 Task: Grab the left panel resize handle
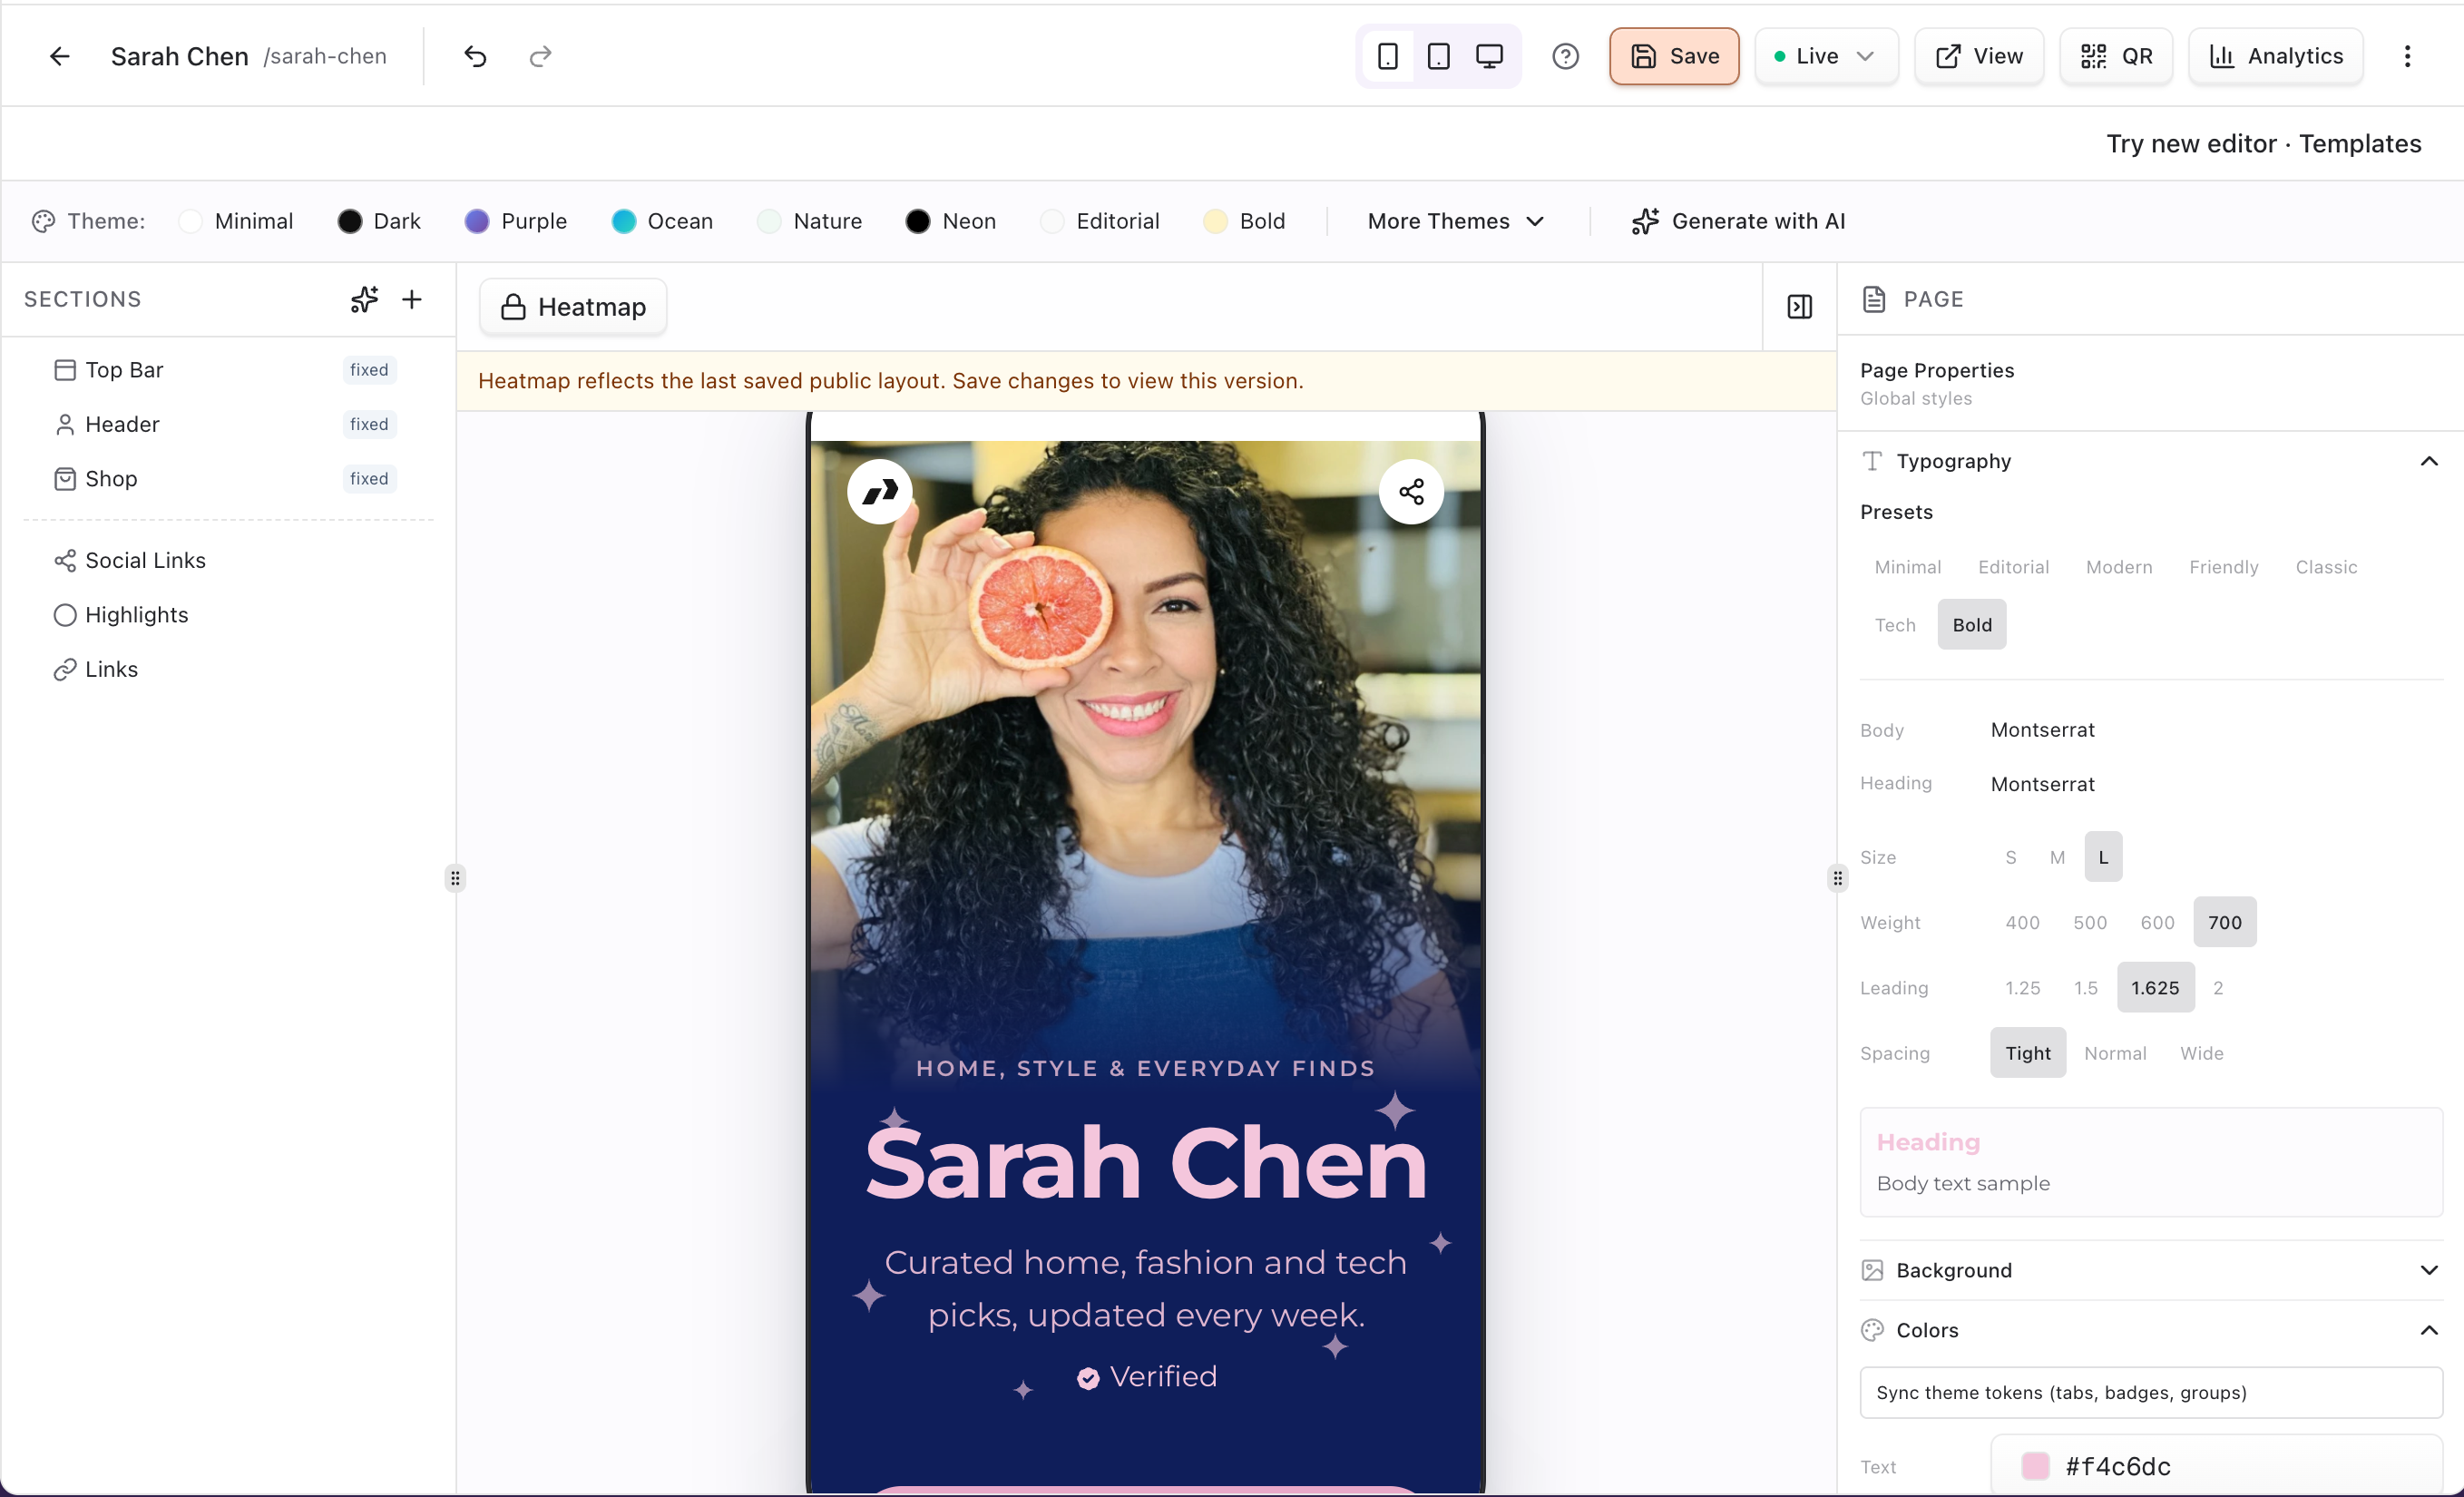pos(455,878)
